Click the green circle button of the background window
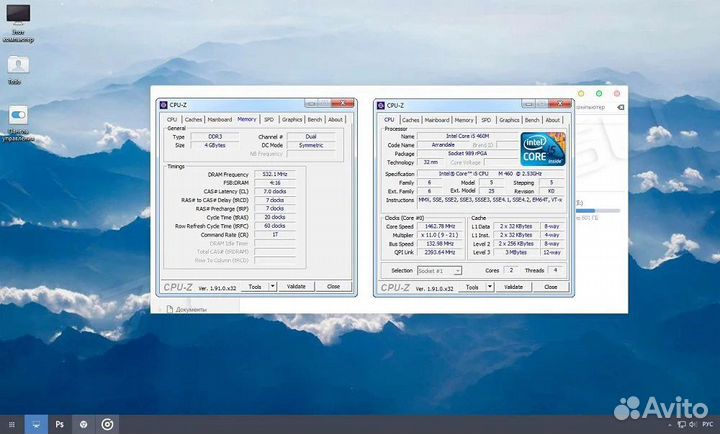The height and width of the screenshot is (434, 720). pyautogui.click(x=599, y=94)
